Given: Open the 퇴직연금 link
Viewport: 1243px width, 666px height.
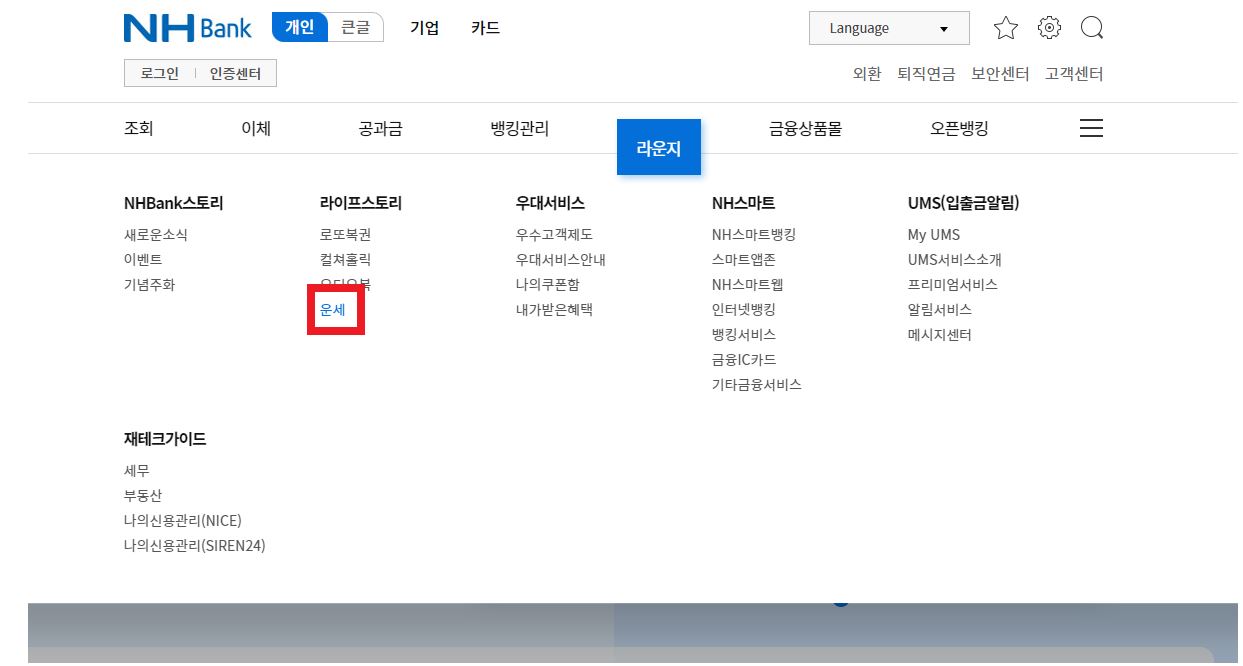Looking at the screenshot, I should (x=926, y=74).
